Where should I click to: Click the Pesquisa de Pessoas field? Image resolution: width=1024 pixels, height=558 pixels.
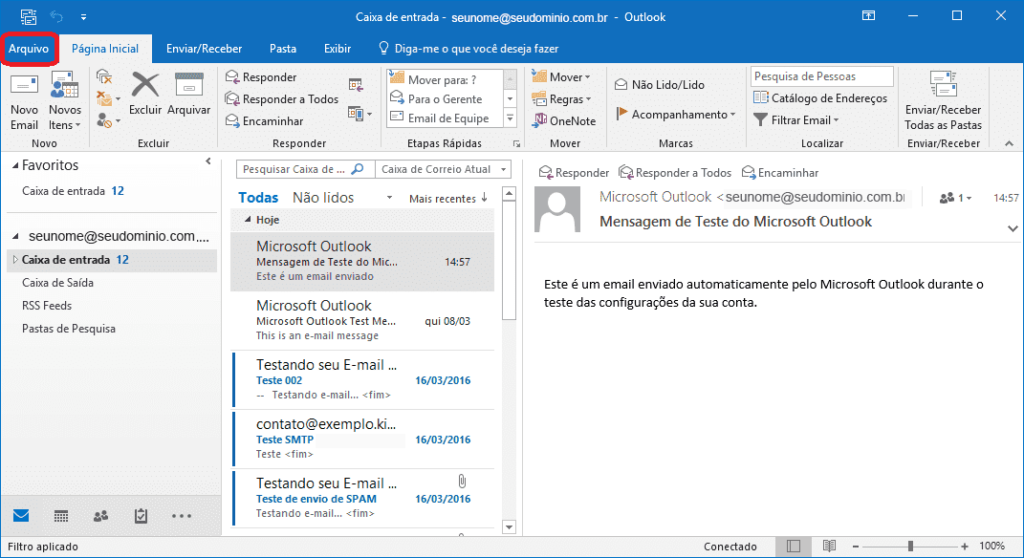[822, 76]
